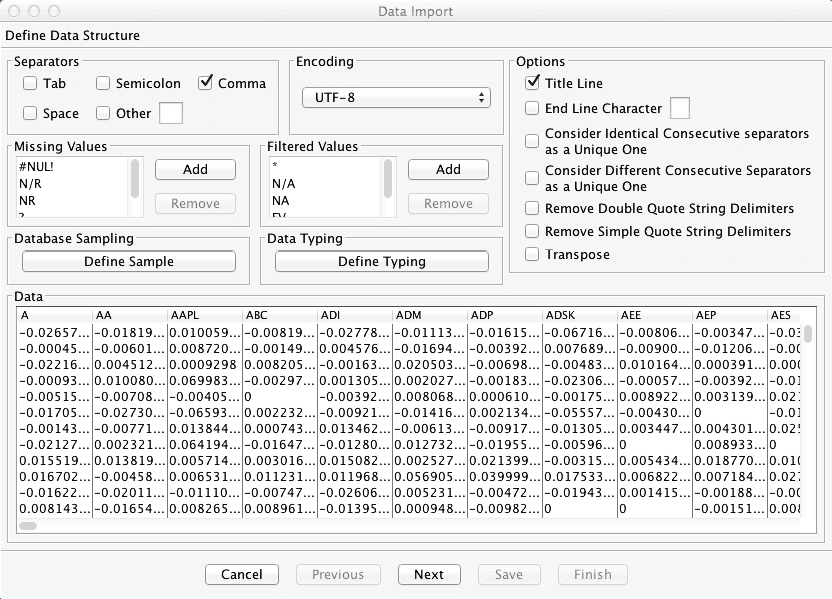Click the Previous button
832x599 pixels.
coord(338,575)
